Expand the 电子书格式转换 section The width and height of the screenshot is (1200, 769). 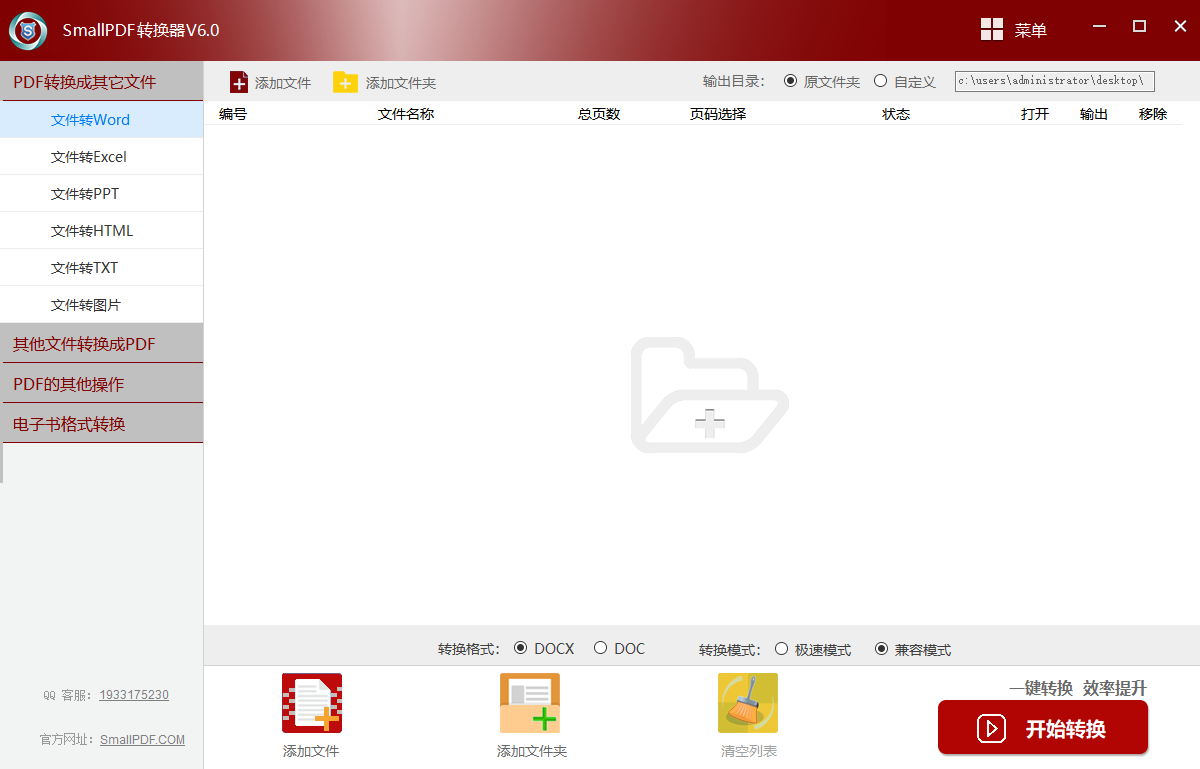[101, 424]
